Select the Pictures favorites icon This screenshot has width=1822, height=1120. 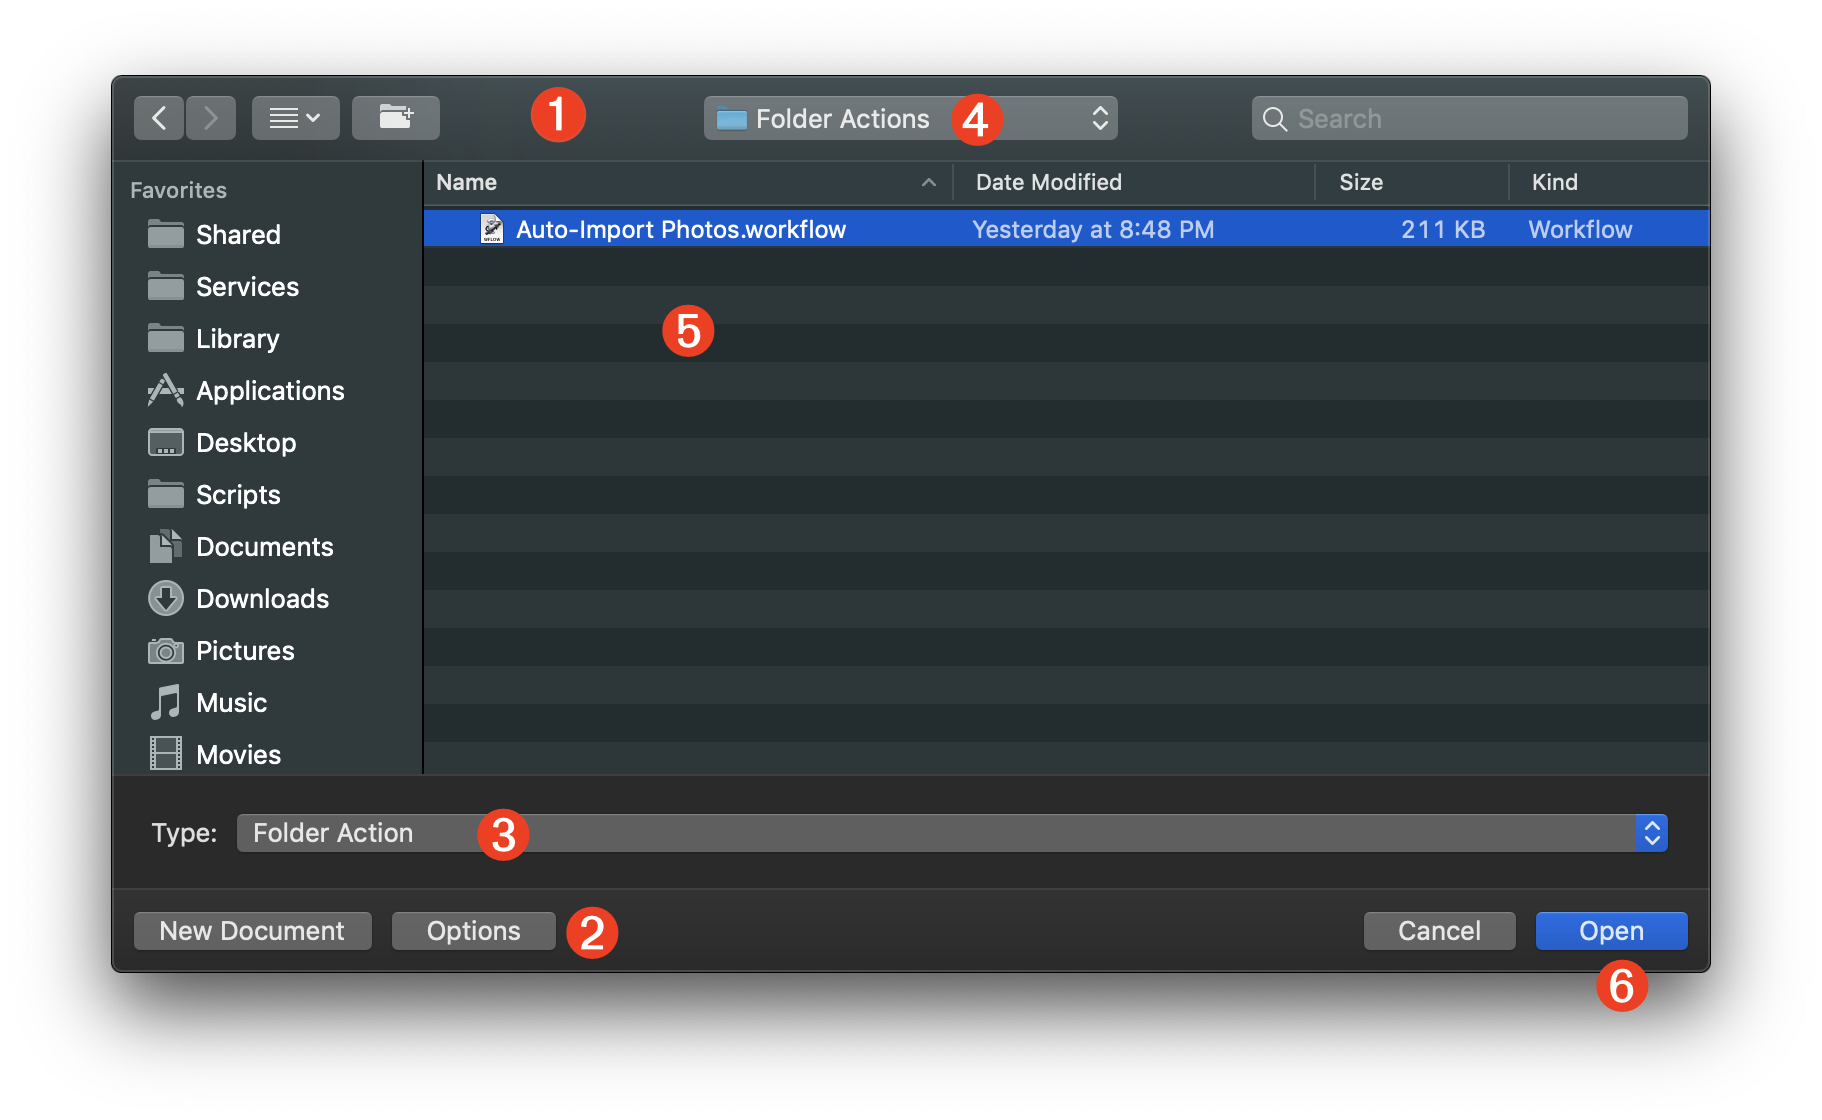coord(165,650)
